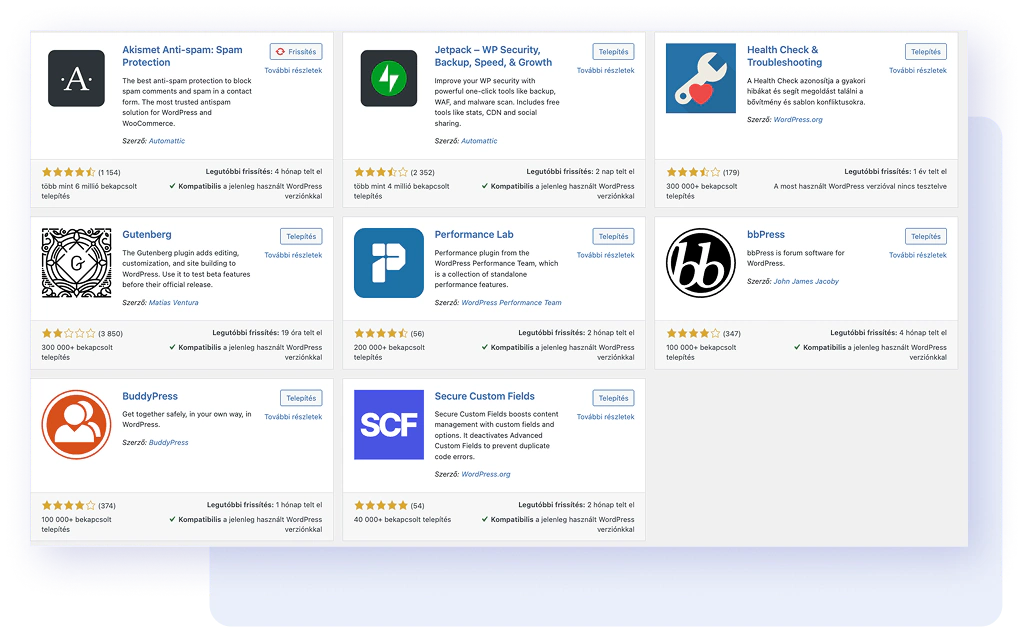Click the WordPress Performance Team author link
This screenshot has height=636, width=1024.
[511, 302]
